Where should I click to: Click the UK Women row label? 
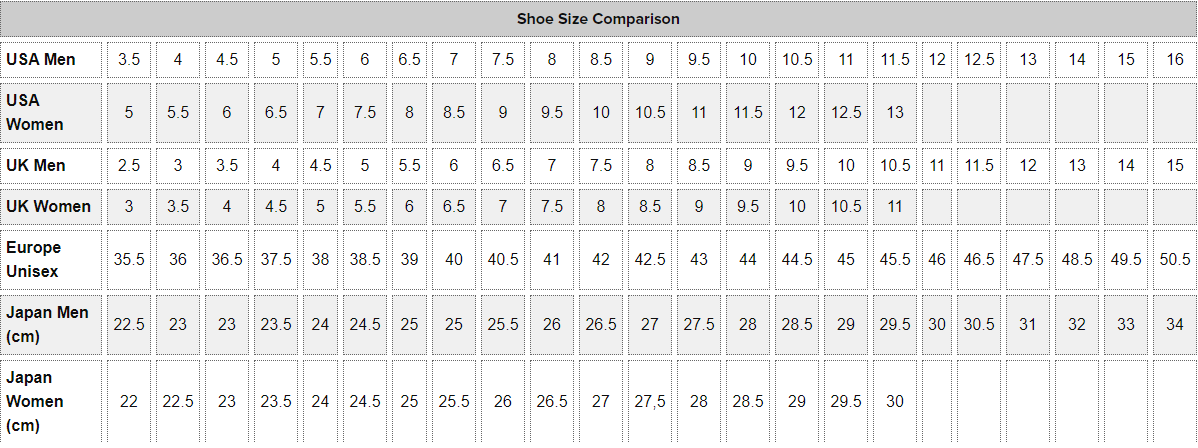48,207
